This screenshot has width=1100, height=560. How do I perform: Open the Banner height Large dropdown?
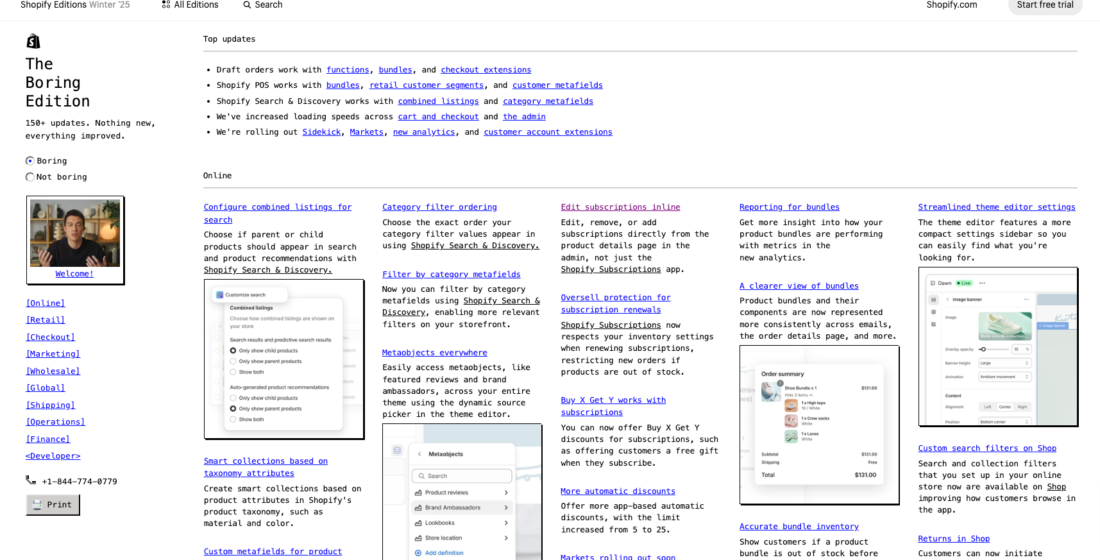[1005, 363]
